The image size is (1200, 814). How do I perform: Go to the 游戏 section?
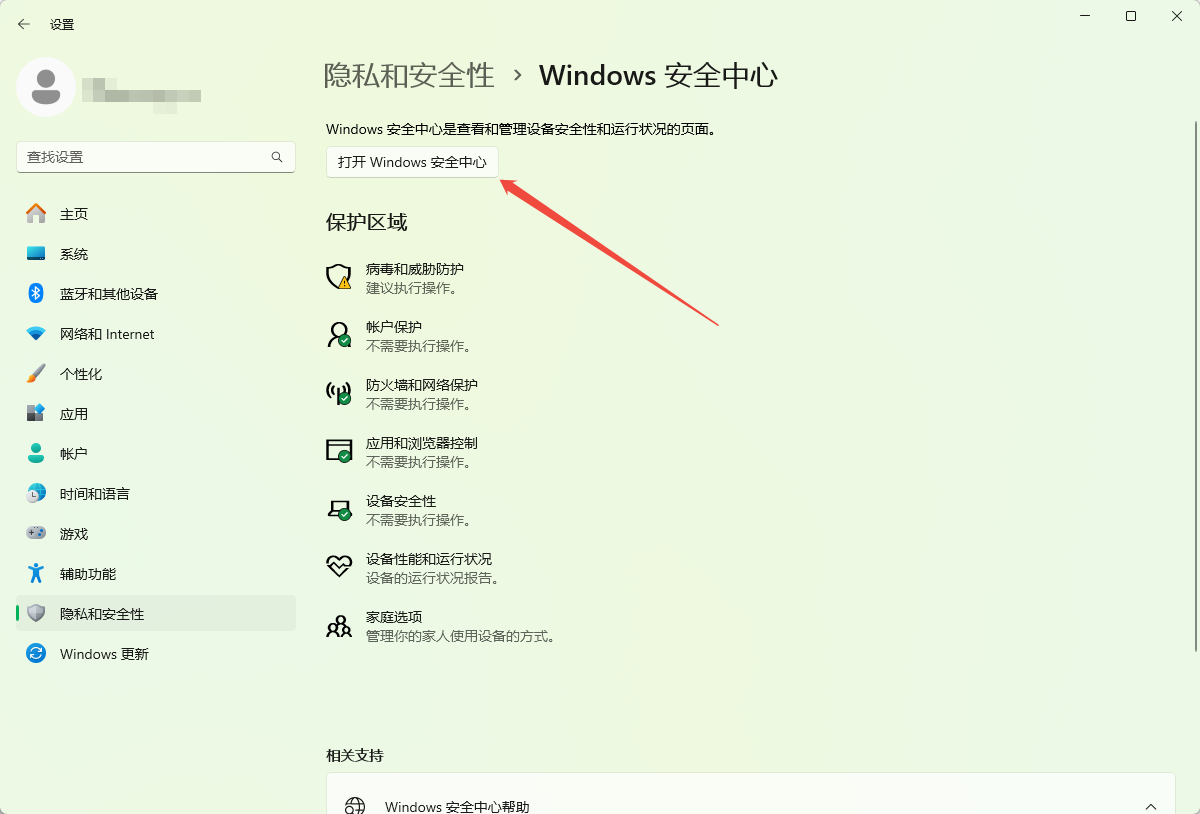[156, 534]
